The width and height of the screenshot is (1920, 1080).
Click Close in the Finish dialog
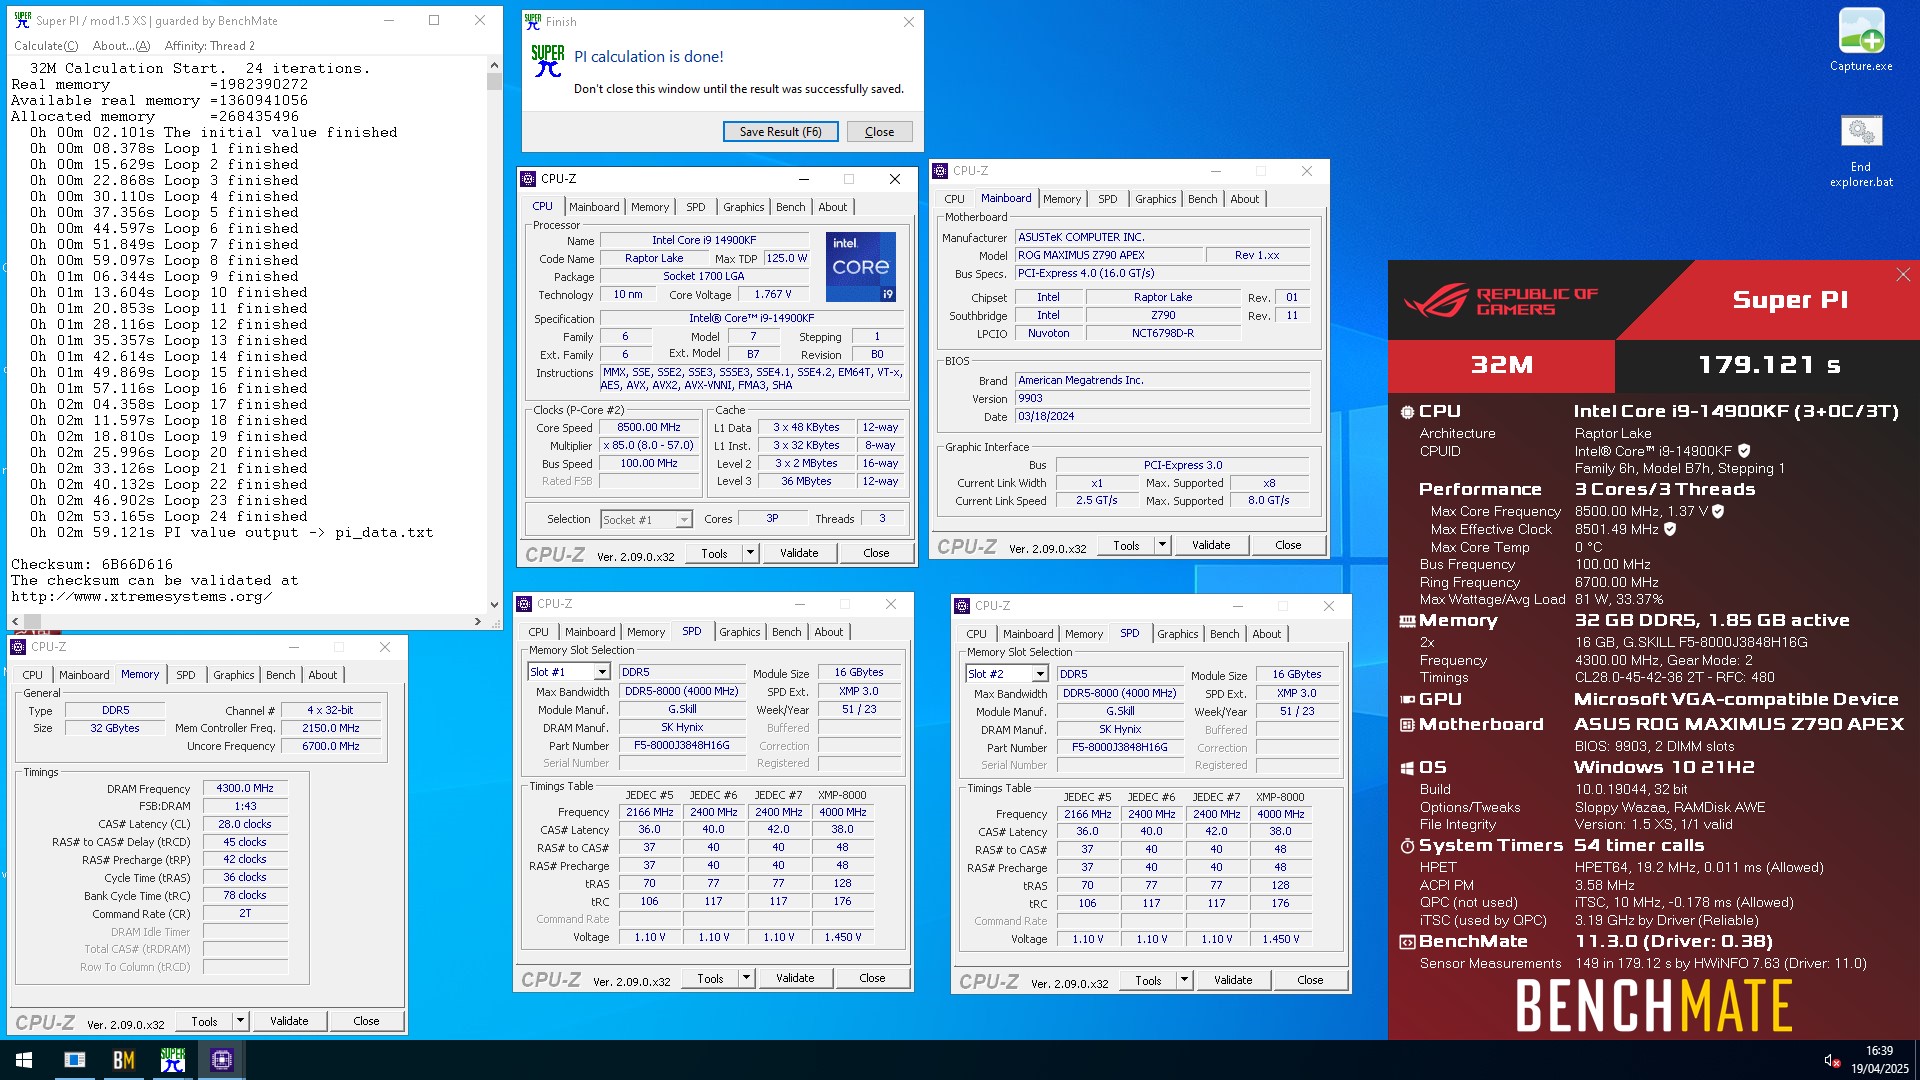[879, 132]
